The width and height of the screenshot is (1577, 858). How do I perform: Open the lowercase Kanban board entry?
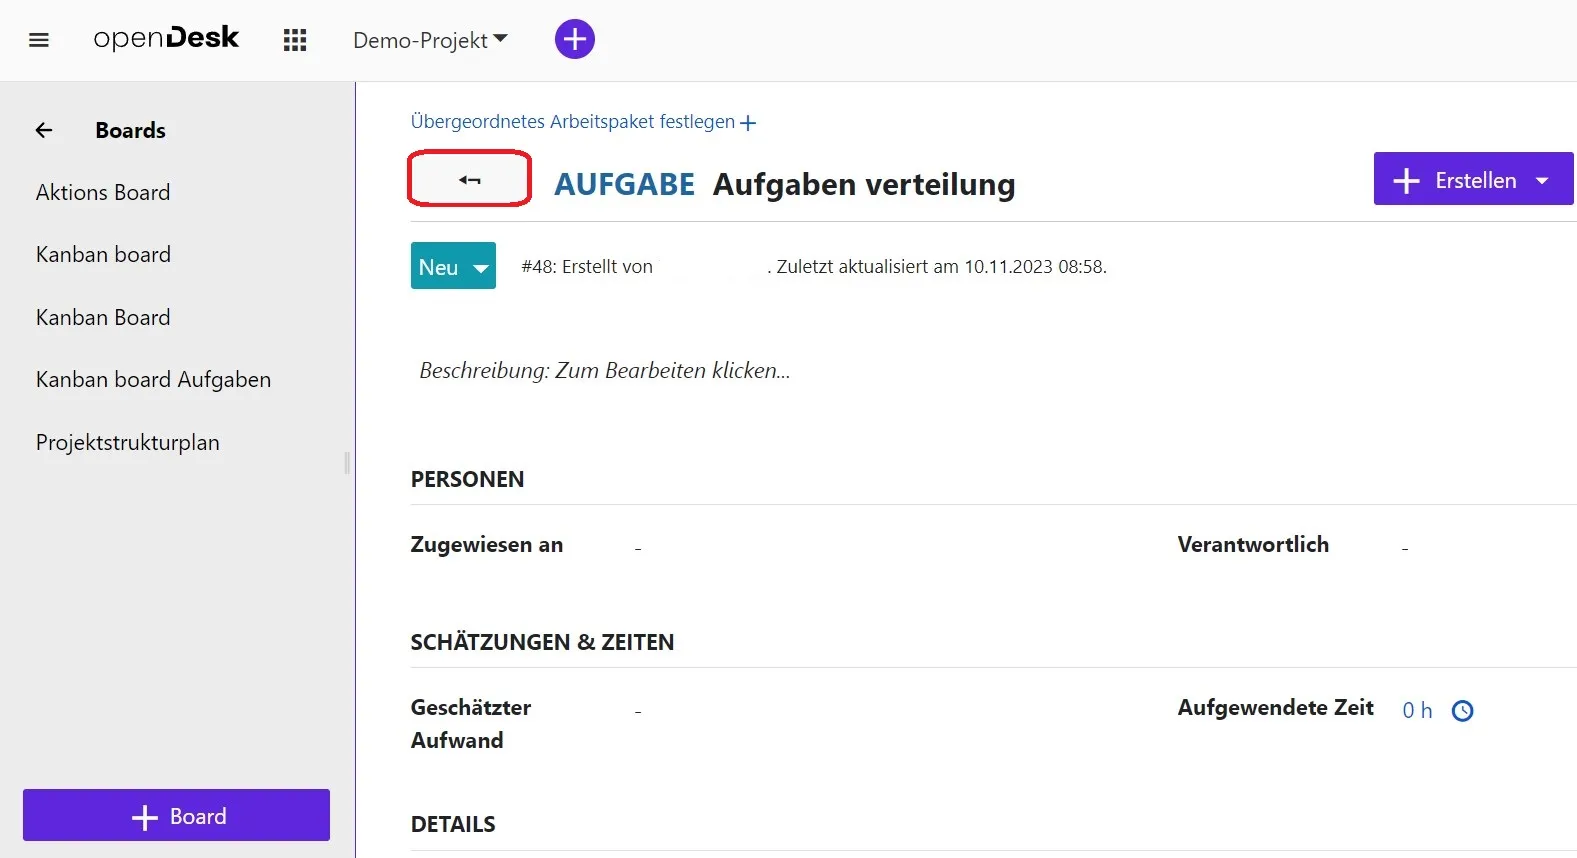coord(103,254)
